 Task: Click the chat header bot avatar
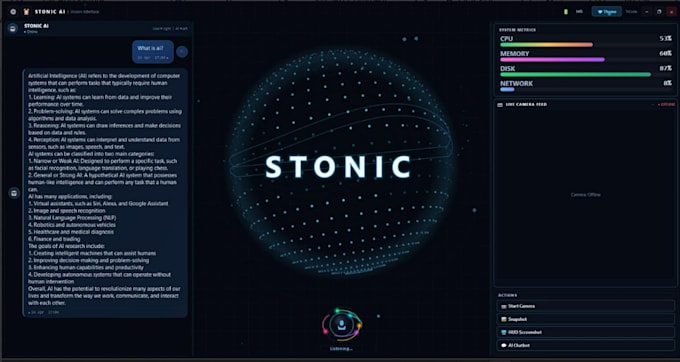(x=13, y=29)
